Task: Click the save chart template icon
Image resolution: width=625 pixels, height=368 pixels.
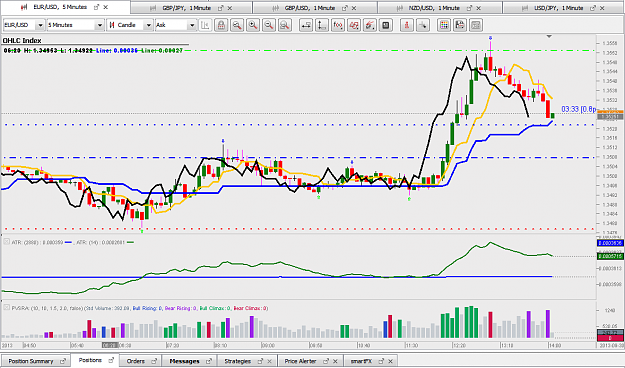Action: pos(460,25)
